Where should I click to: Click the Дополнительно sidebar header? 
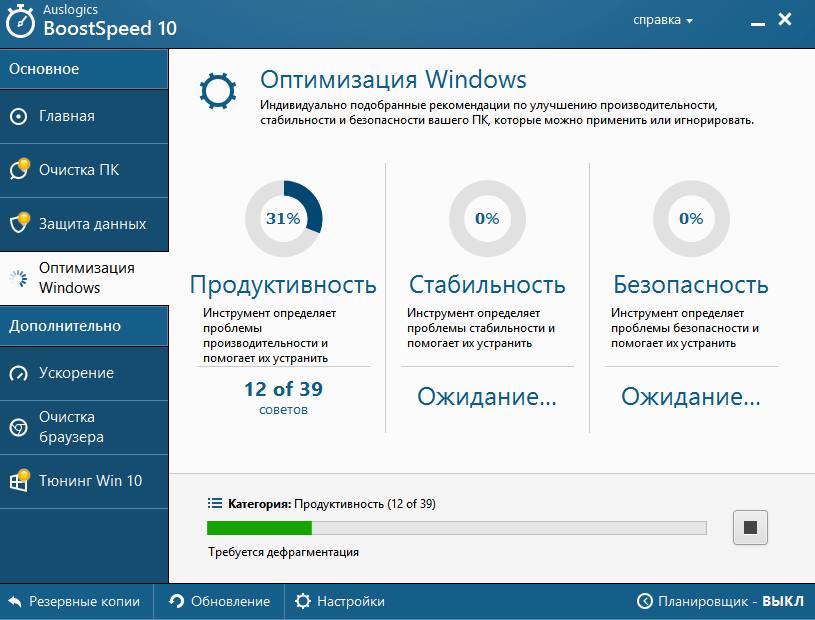[x=84, y=326]
